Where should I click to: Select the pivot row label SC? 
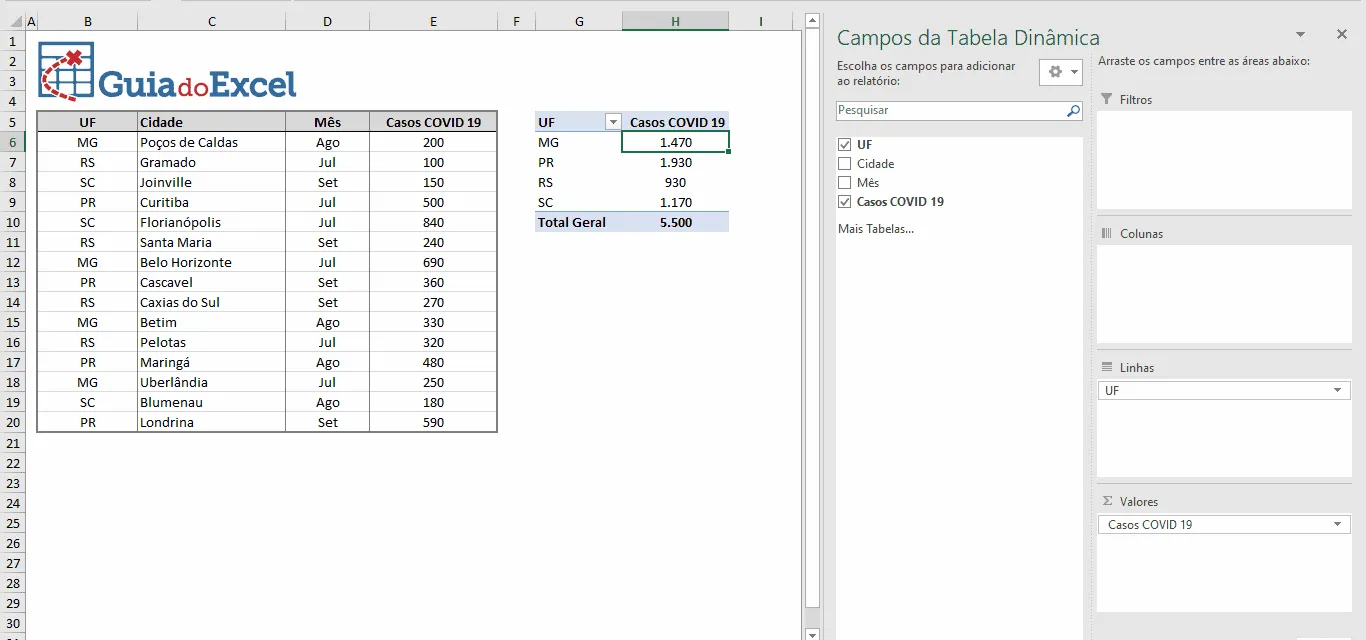[x=579, y=202]
